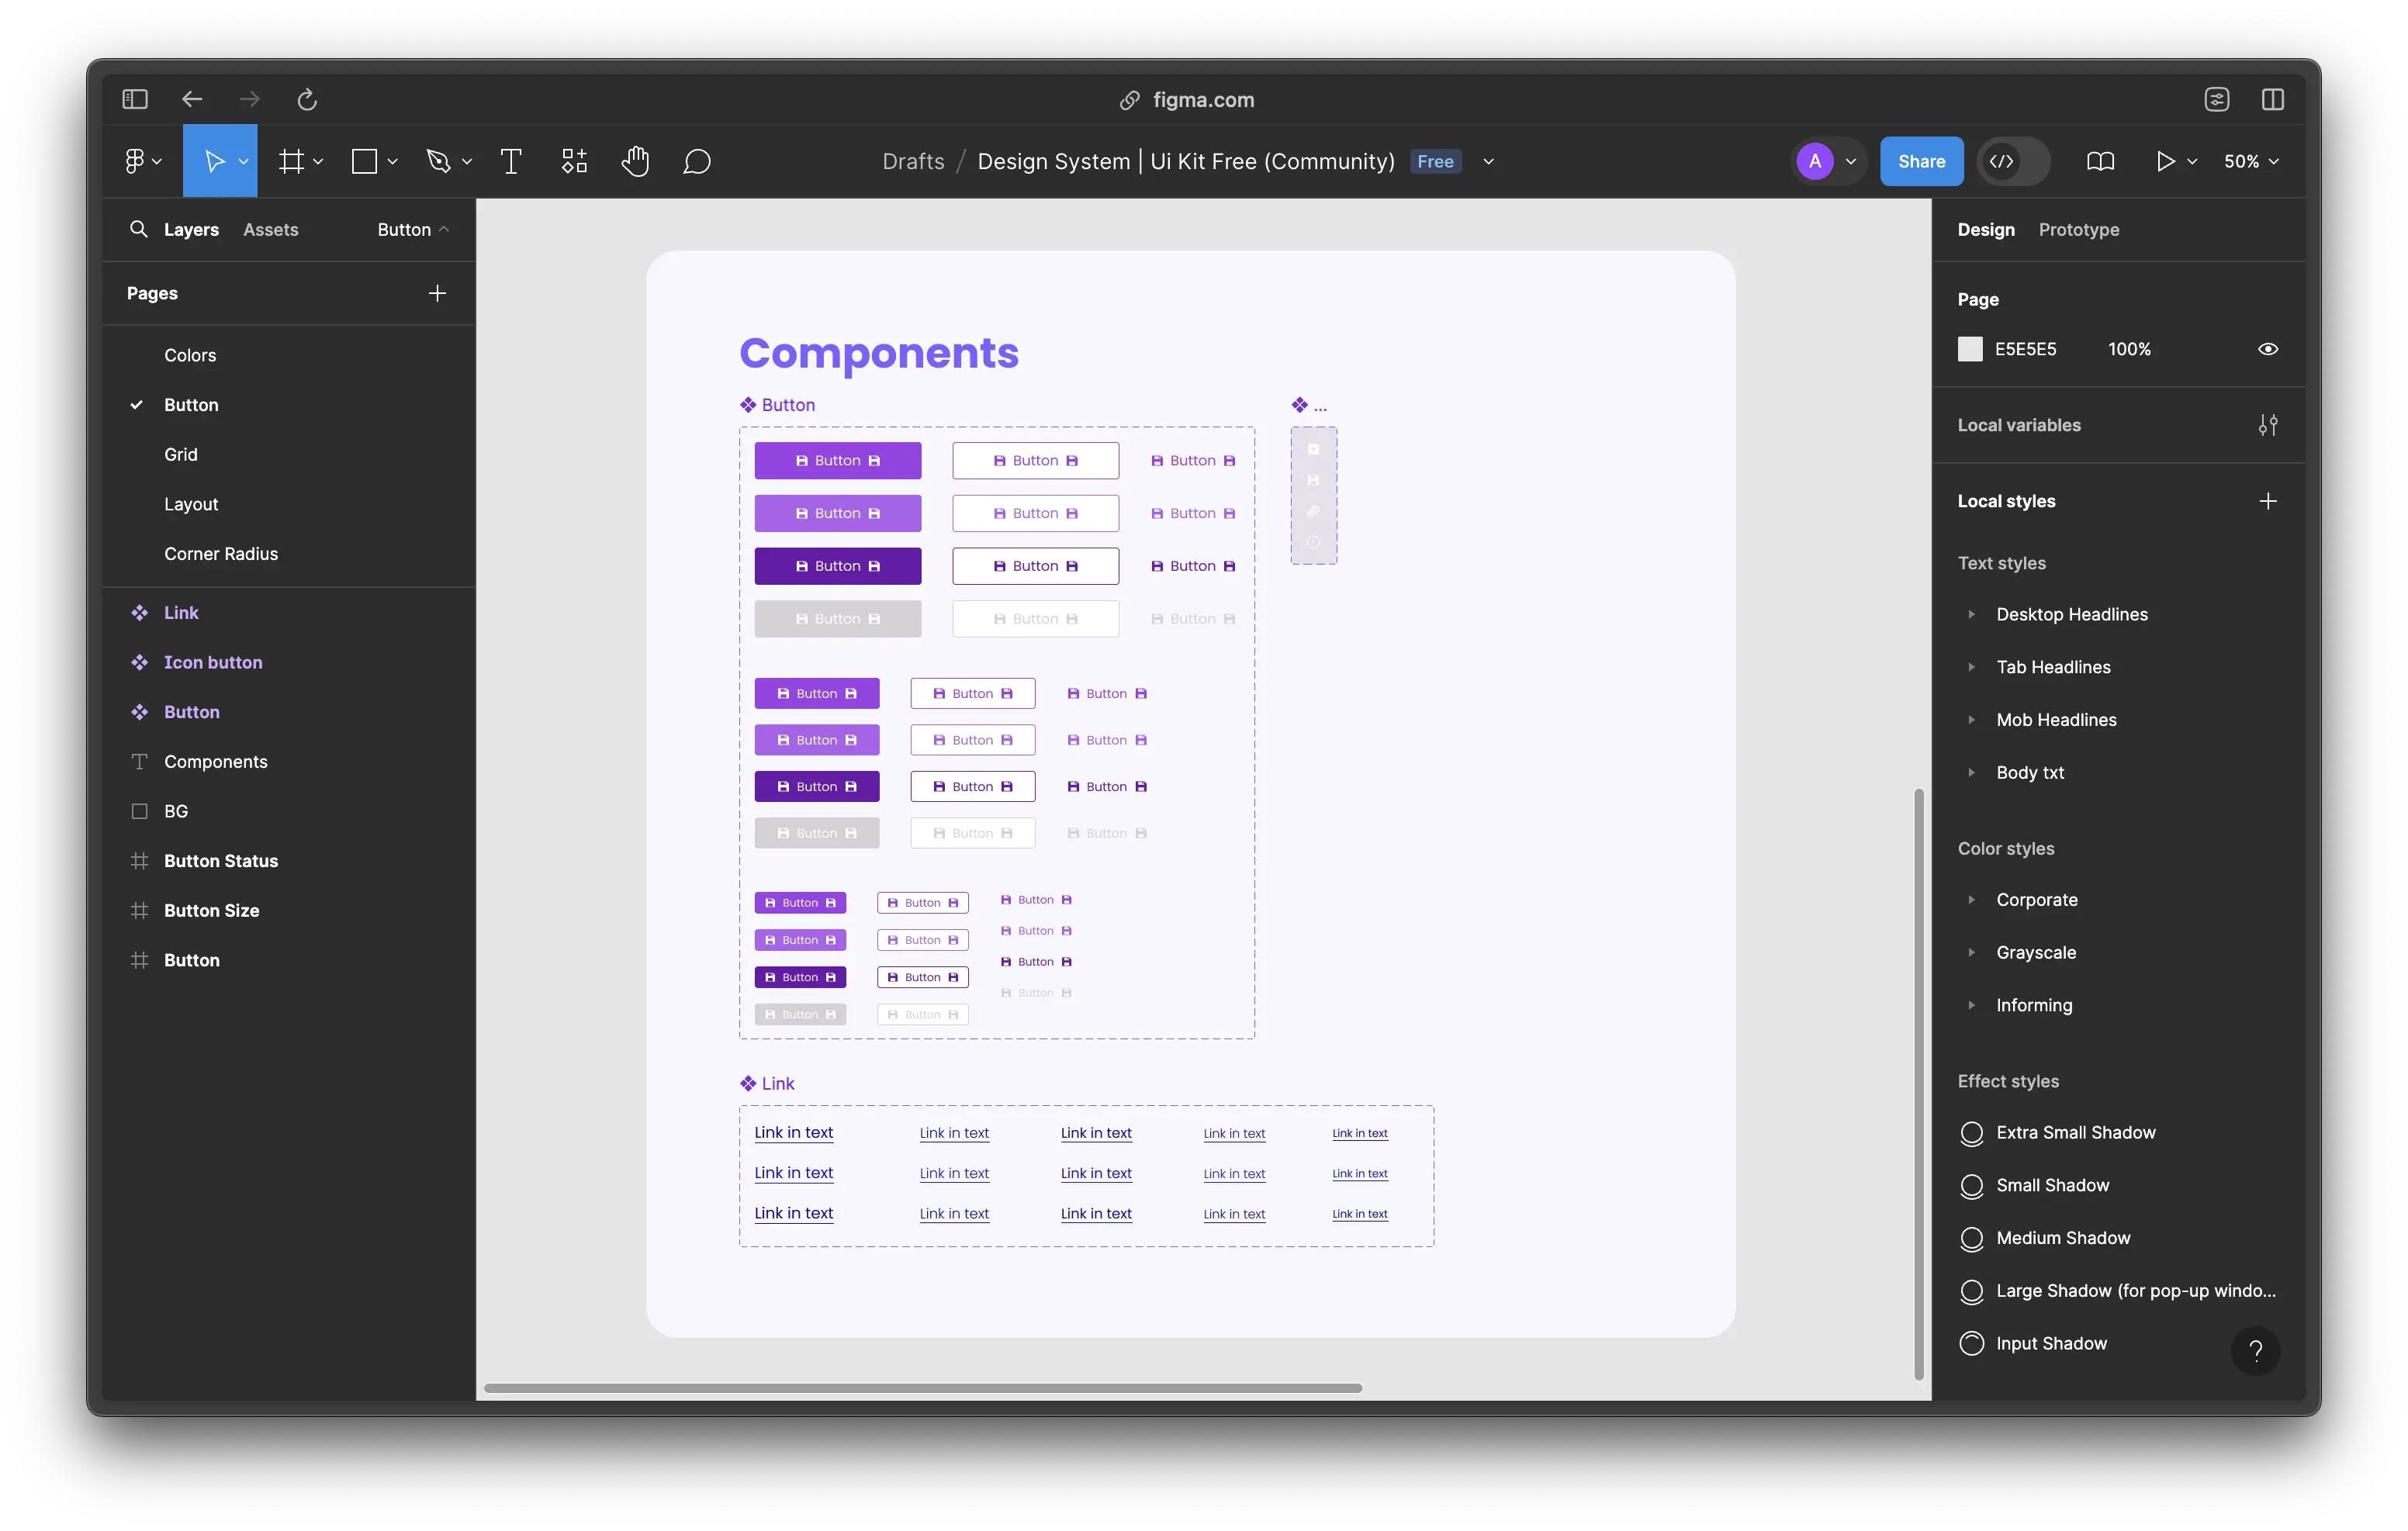Screen dimensions: 2408x1531
Task: Open the Comment tool
Action: point(697,161)
